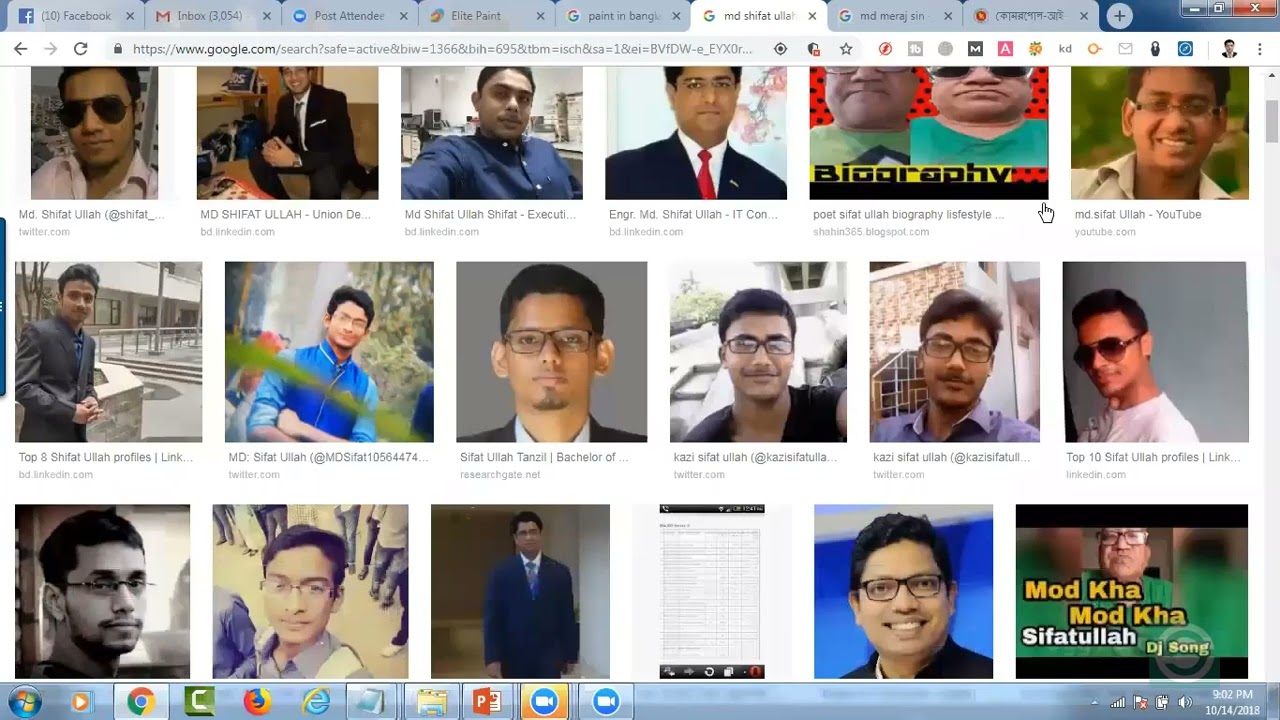Switch to the Elite Paint tab
The image size is (1280, 720).
coord(480,16)
